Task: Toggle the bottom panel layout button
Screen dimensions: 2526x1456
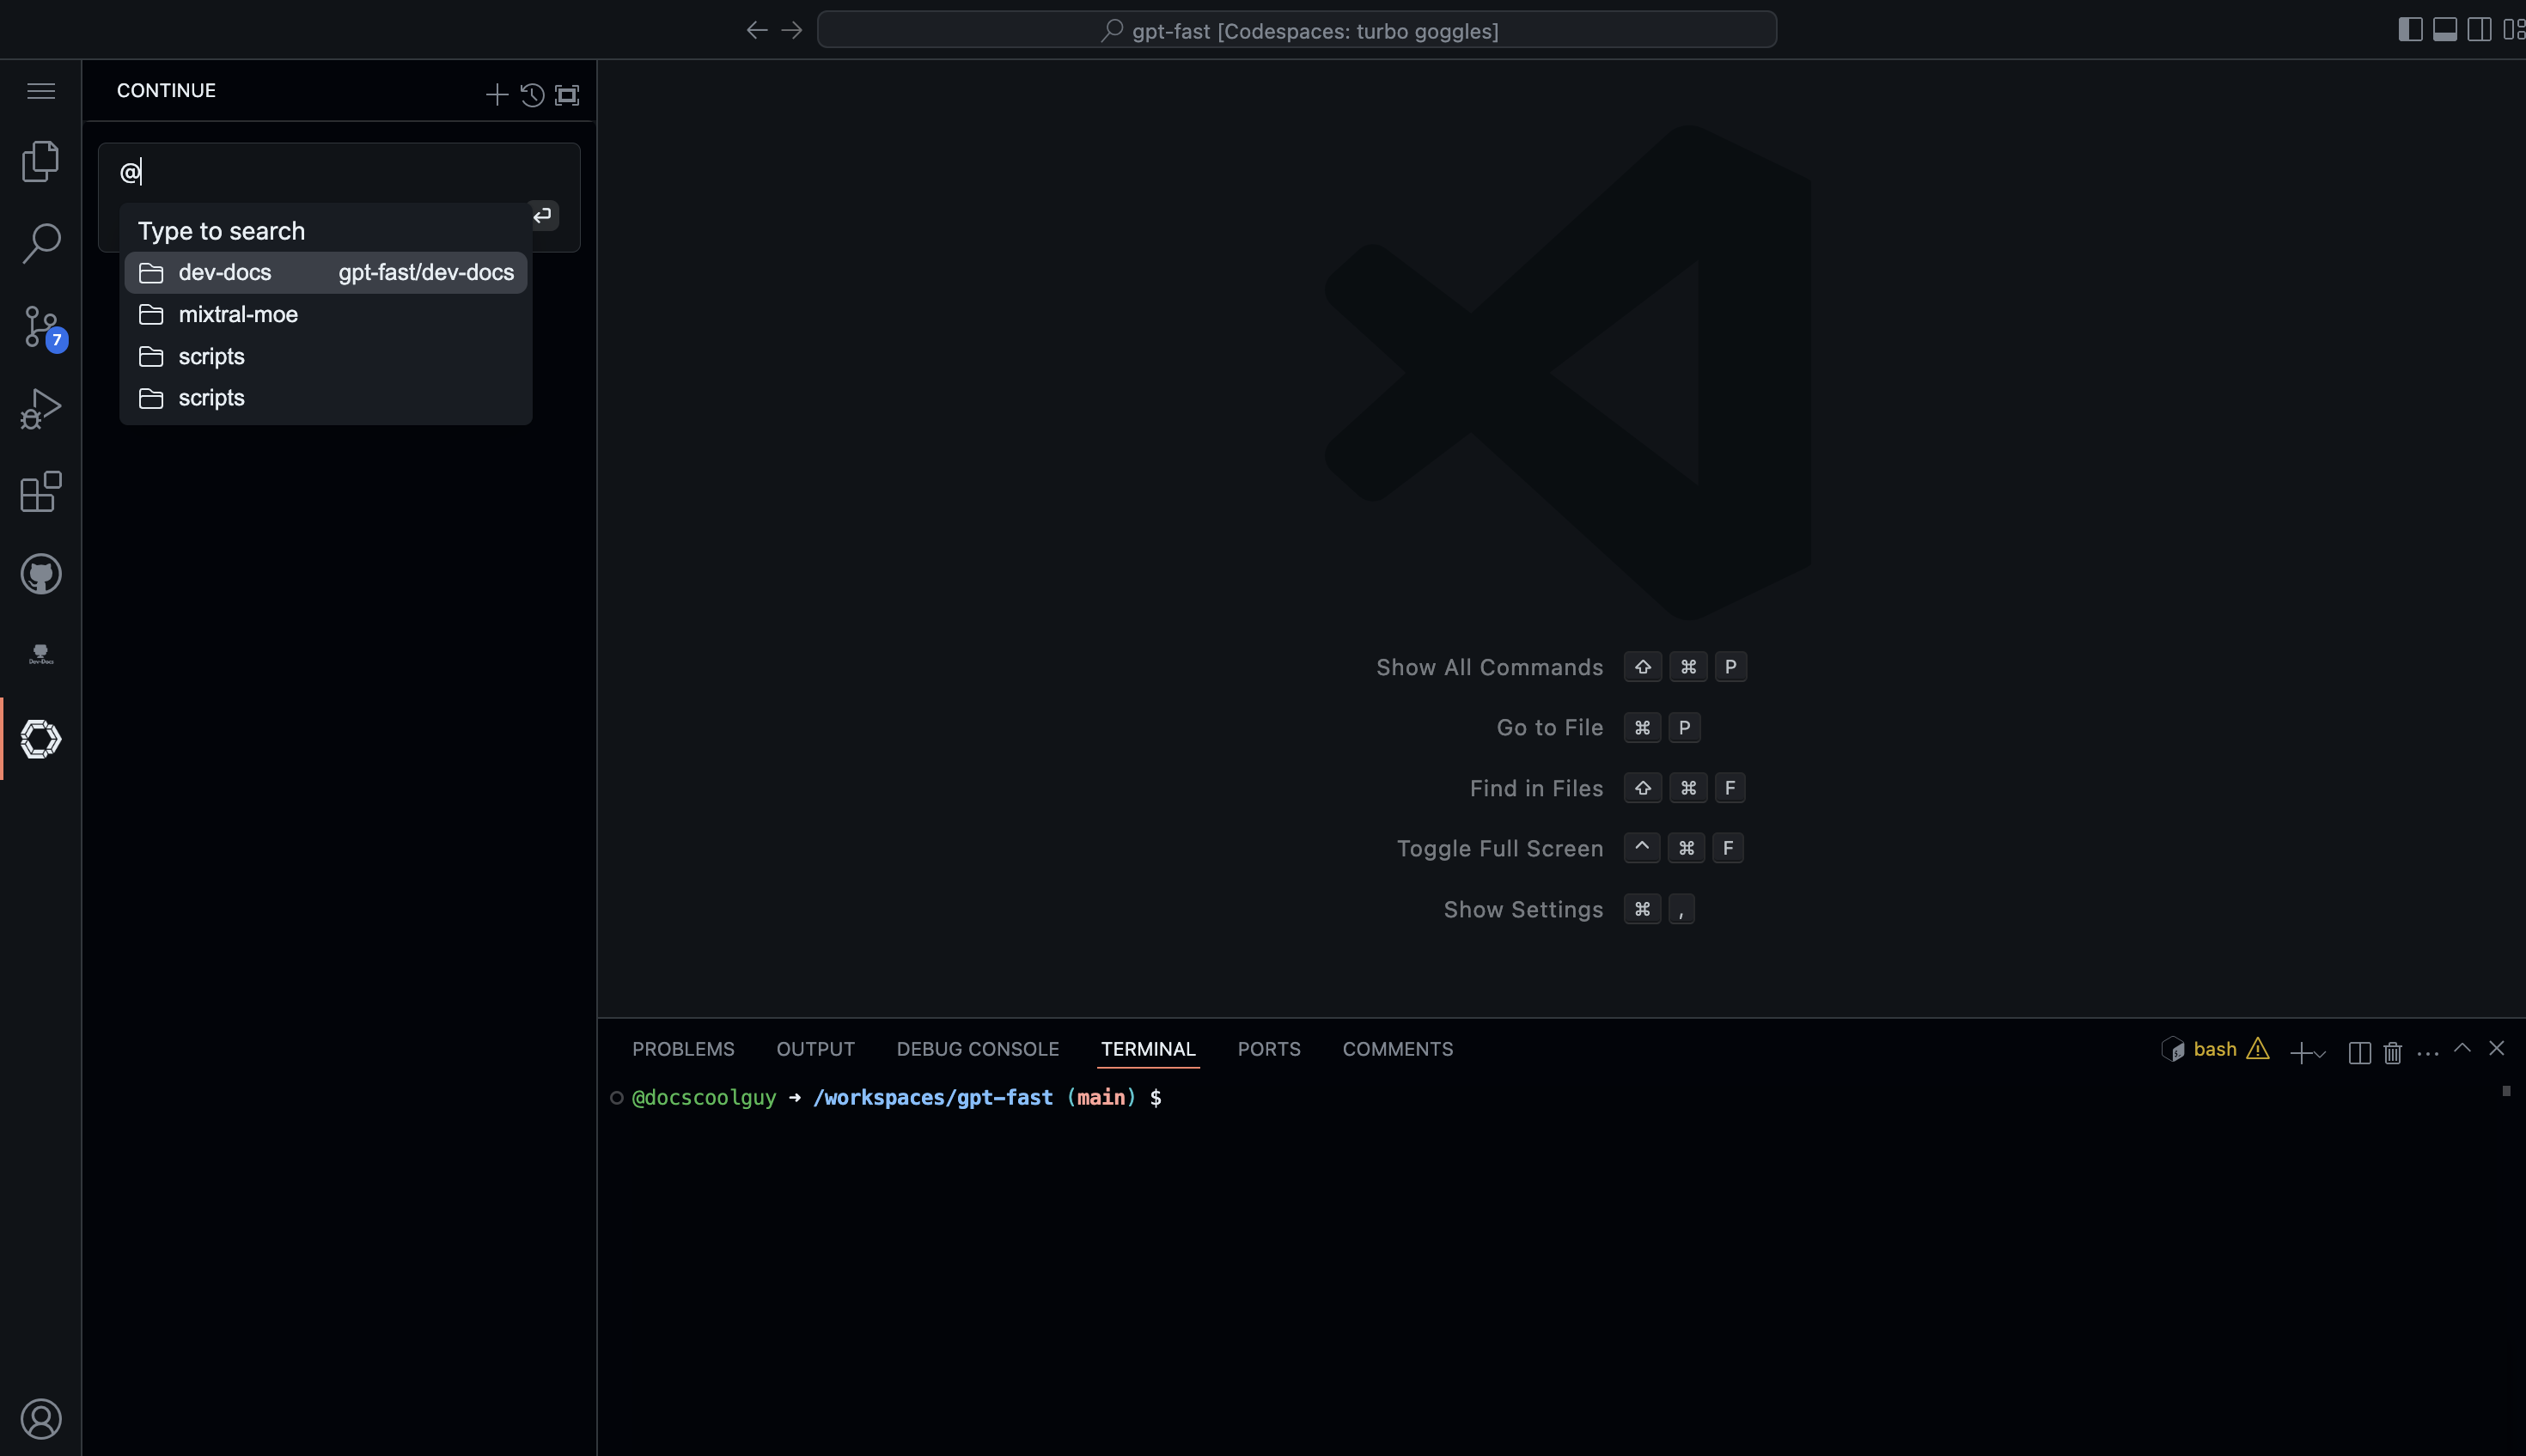Action: coord(2444,30)
